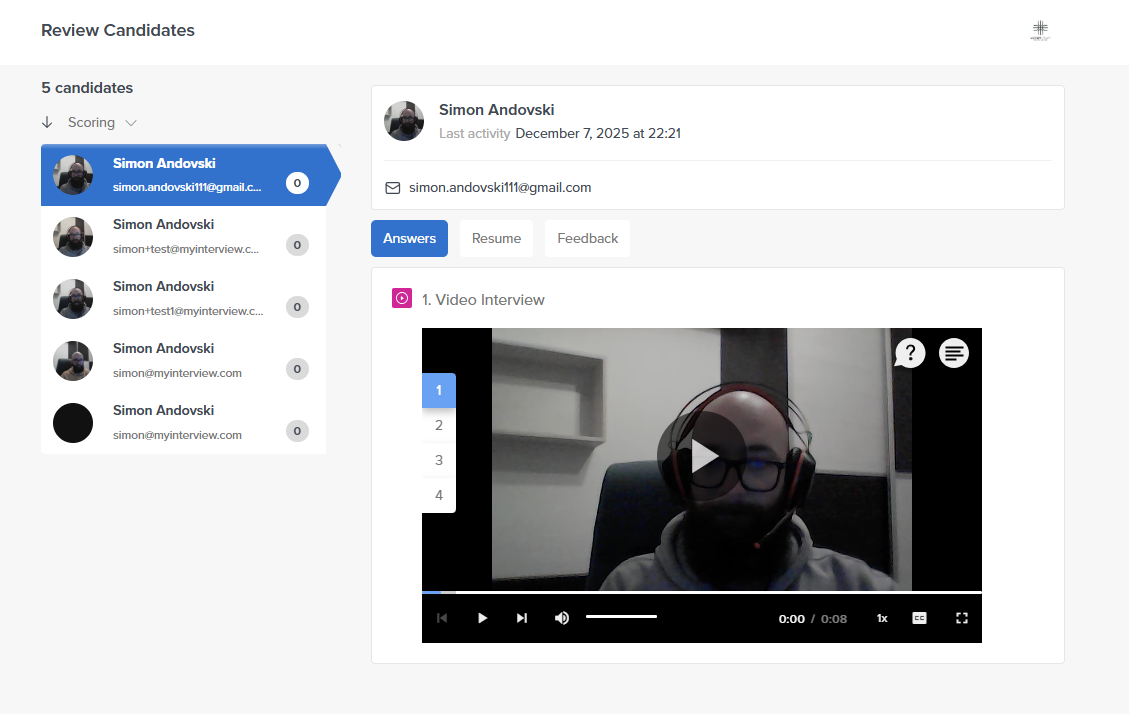The width and height of the screenshot is (1129, 714).
Task: Toggle the sort direction arrow
Action: 47,122
